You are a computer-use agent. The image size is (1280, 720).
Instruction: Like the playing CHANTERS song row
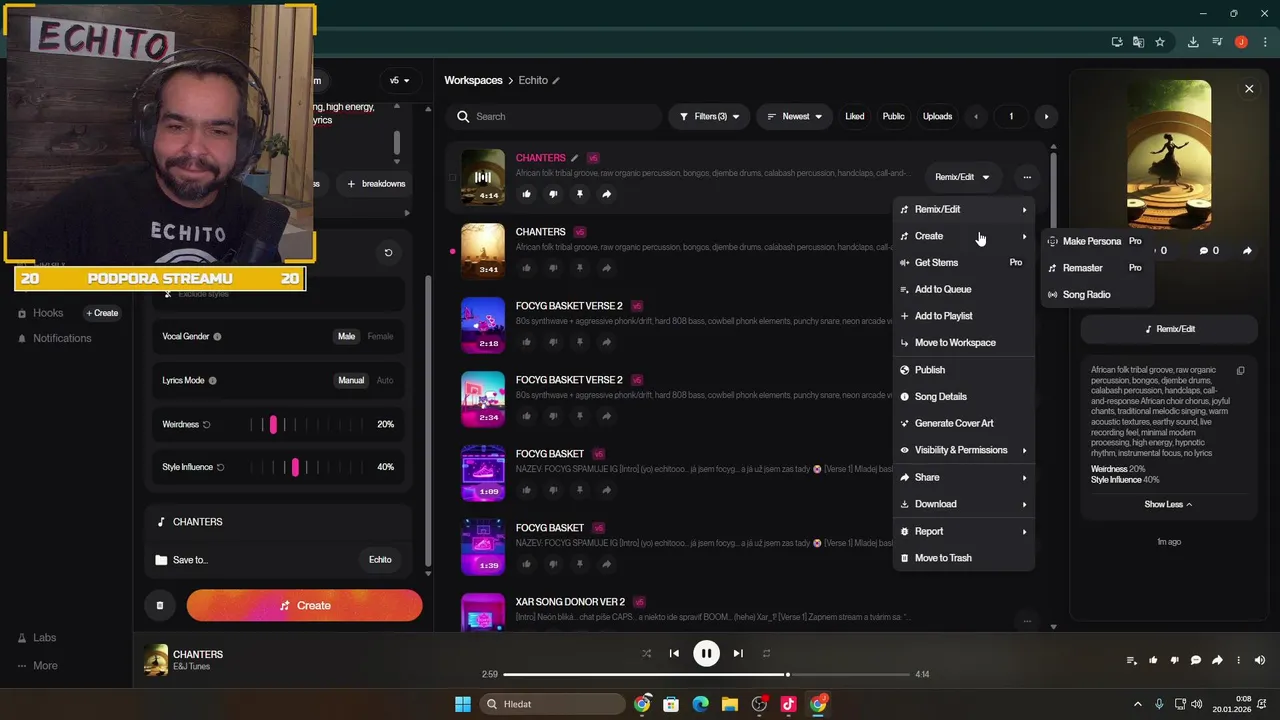527,194
